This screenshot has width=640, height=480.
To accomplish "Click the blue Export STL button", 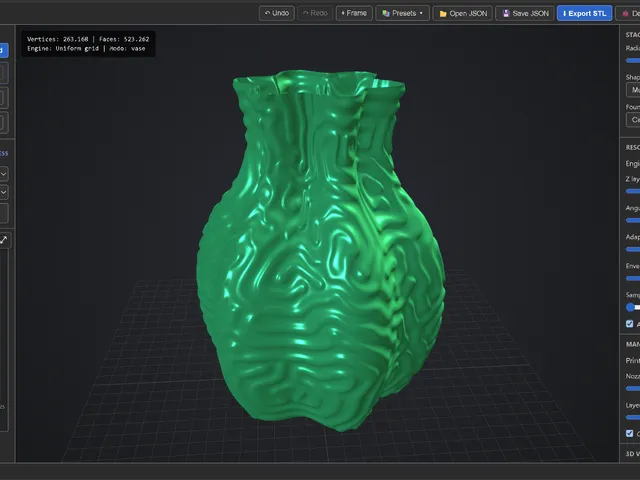I will tap(584, 13).
